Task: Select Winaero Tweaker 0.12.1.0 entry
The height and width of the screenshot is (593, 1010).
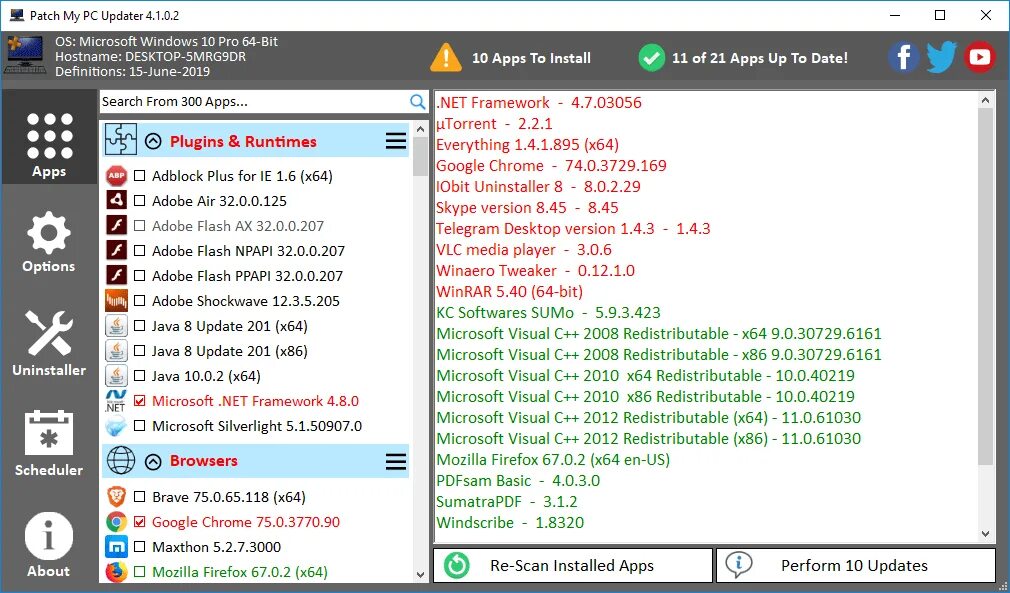Action: tap(535, 270)
